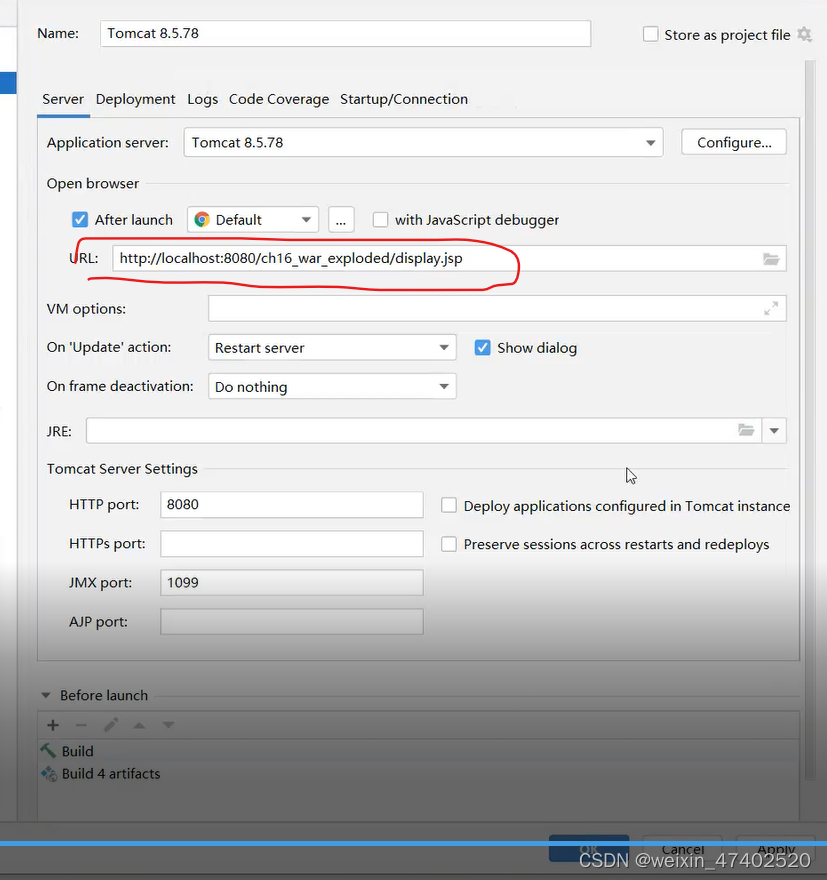This screenshot has height=880, width=827.
Task: Switch to the Deployment tab
Action: click(x=136, y=99)
